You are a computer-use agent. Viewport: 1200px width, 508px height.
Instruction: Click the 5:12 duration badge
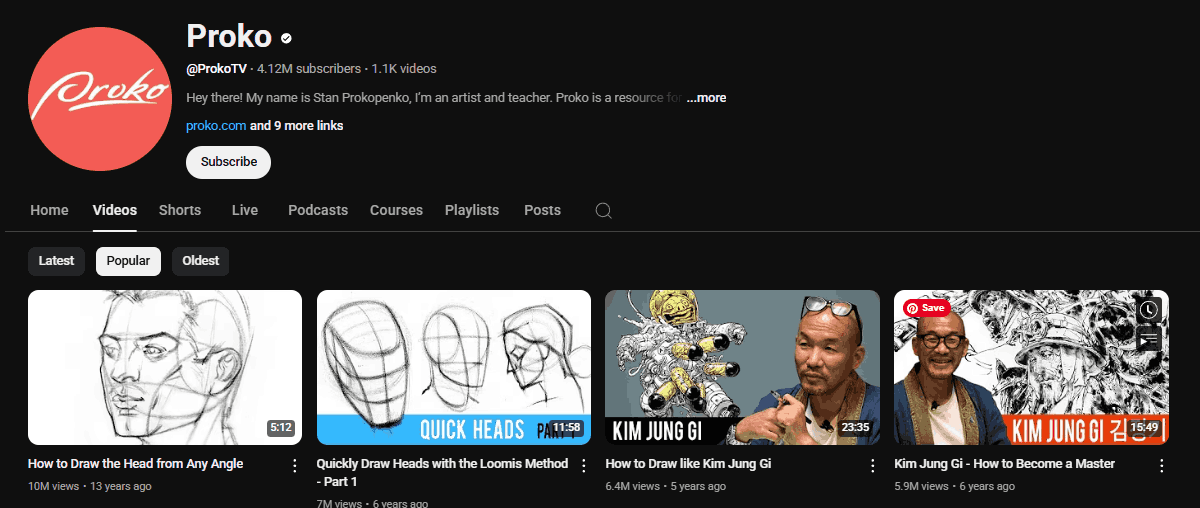coord(281,428)
